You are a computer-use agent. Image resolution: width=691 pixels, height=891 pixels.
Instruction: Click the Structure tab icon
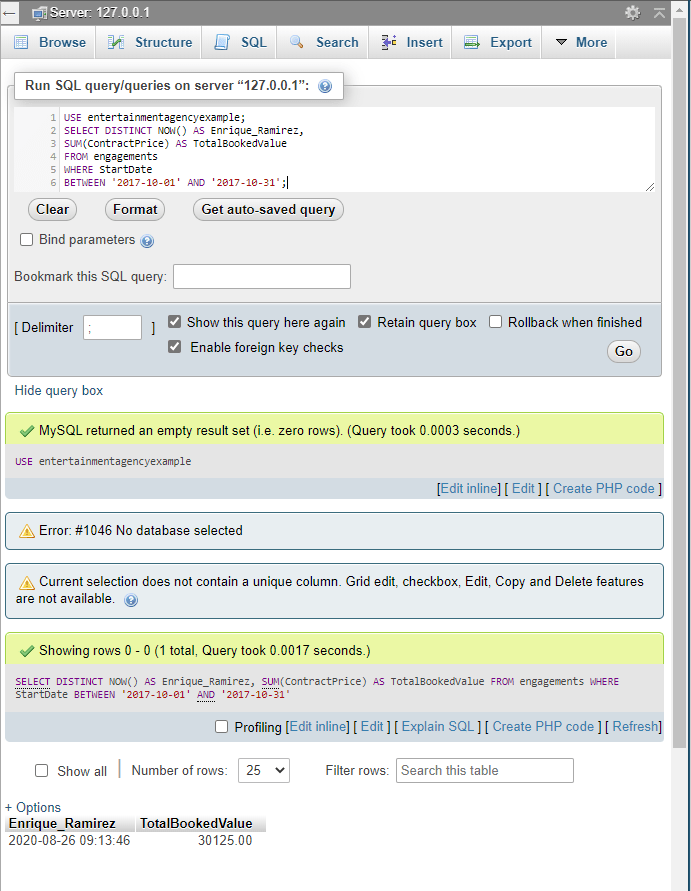(x=116, y=42)
